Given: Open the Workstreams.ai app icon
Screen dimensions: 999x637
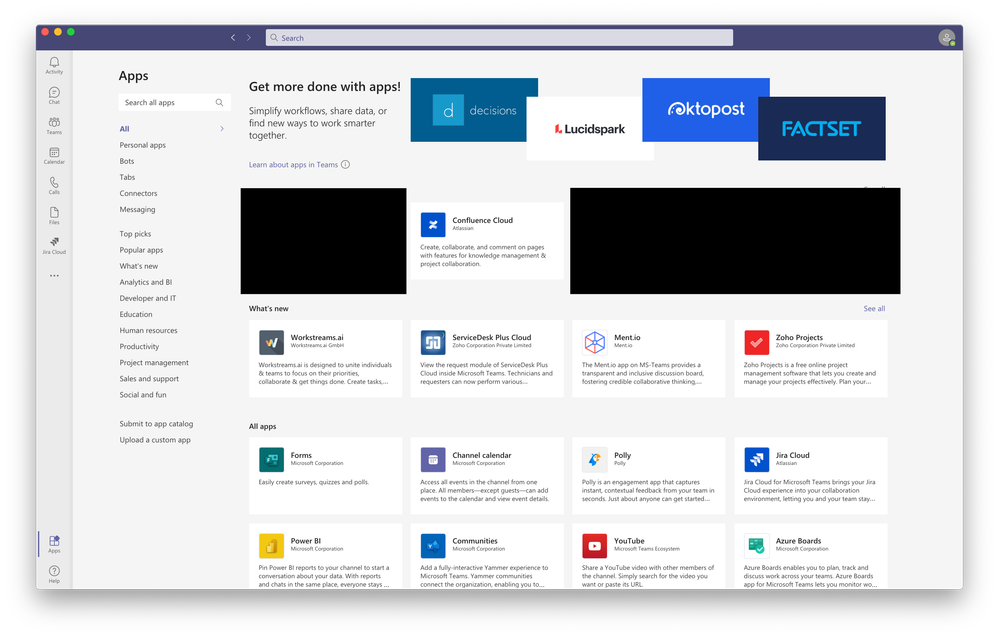Looking at the screenshot, I should 271,342.
